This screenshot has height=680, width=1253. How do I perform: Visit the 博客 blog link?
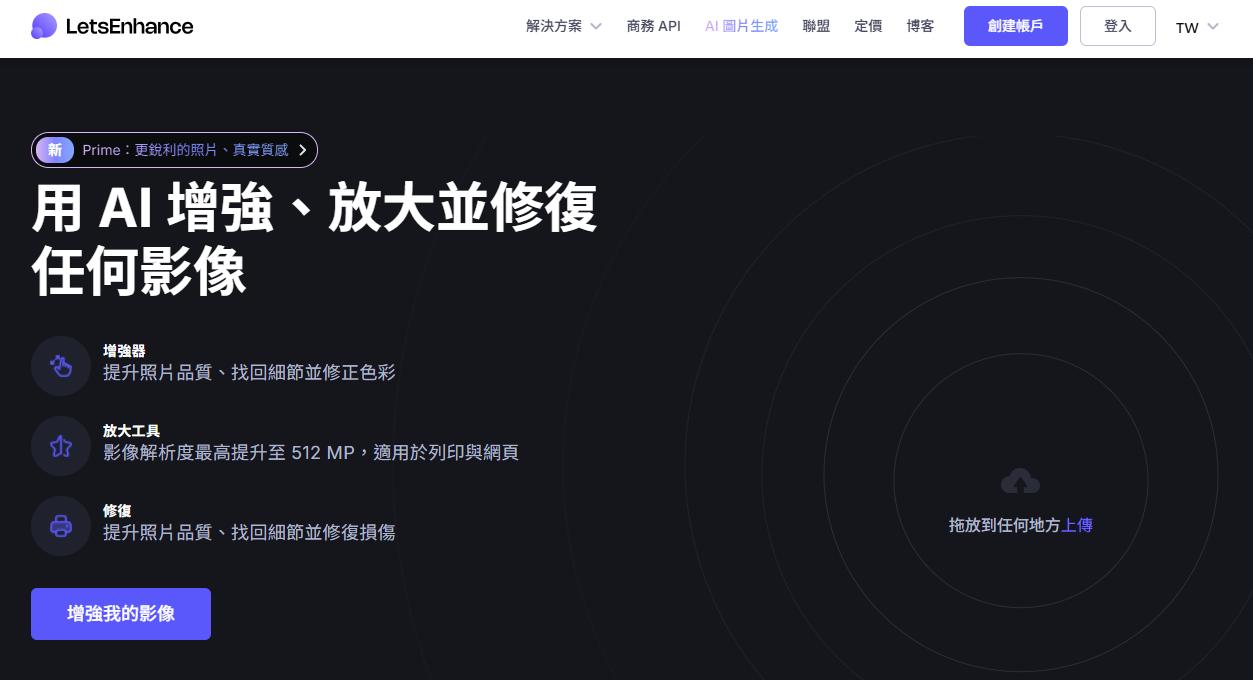tap(920, 26)
